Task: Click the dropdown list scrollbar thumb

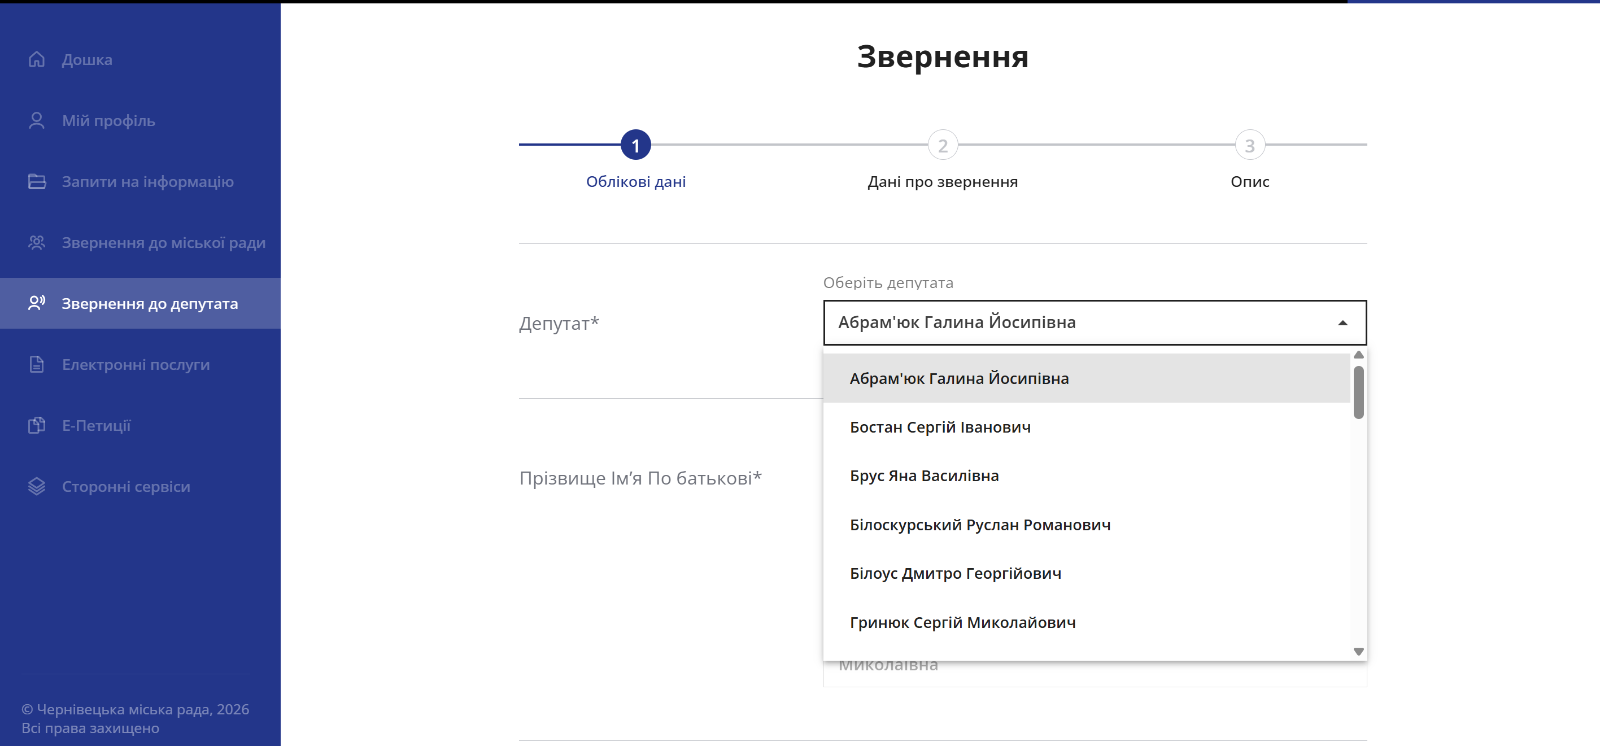Action: tap(1359, 392)
